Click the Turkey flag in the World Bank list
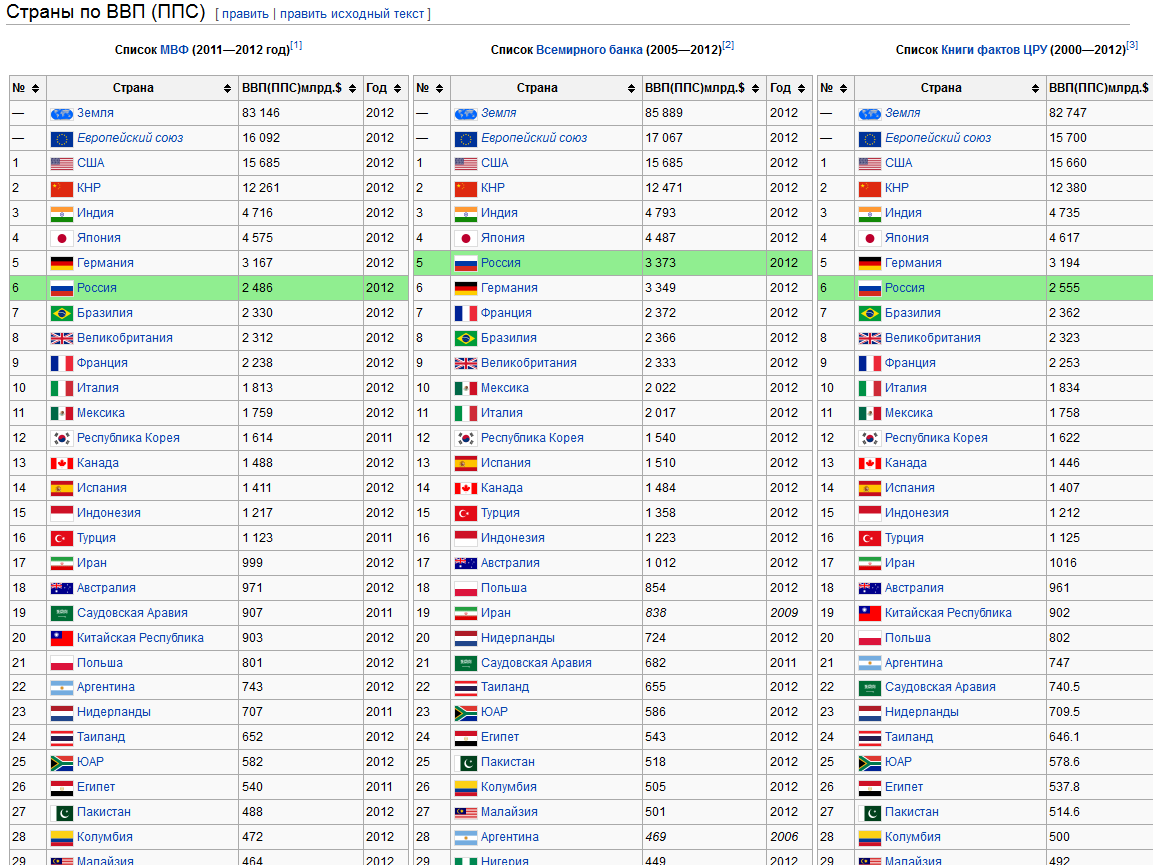The width and height of the screenshot is (1153, 865). [465, 513]
